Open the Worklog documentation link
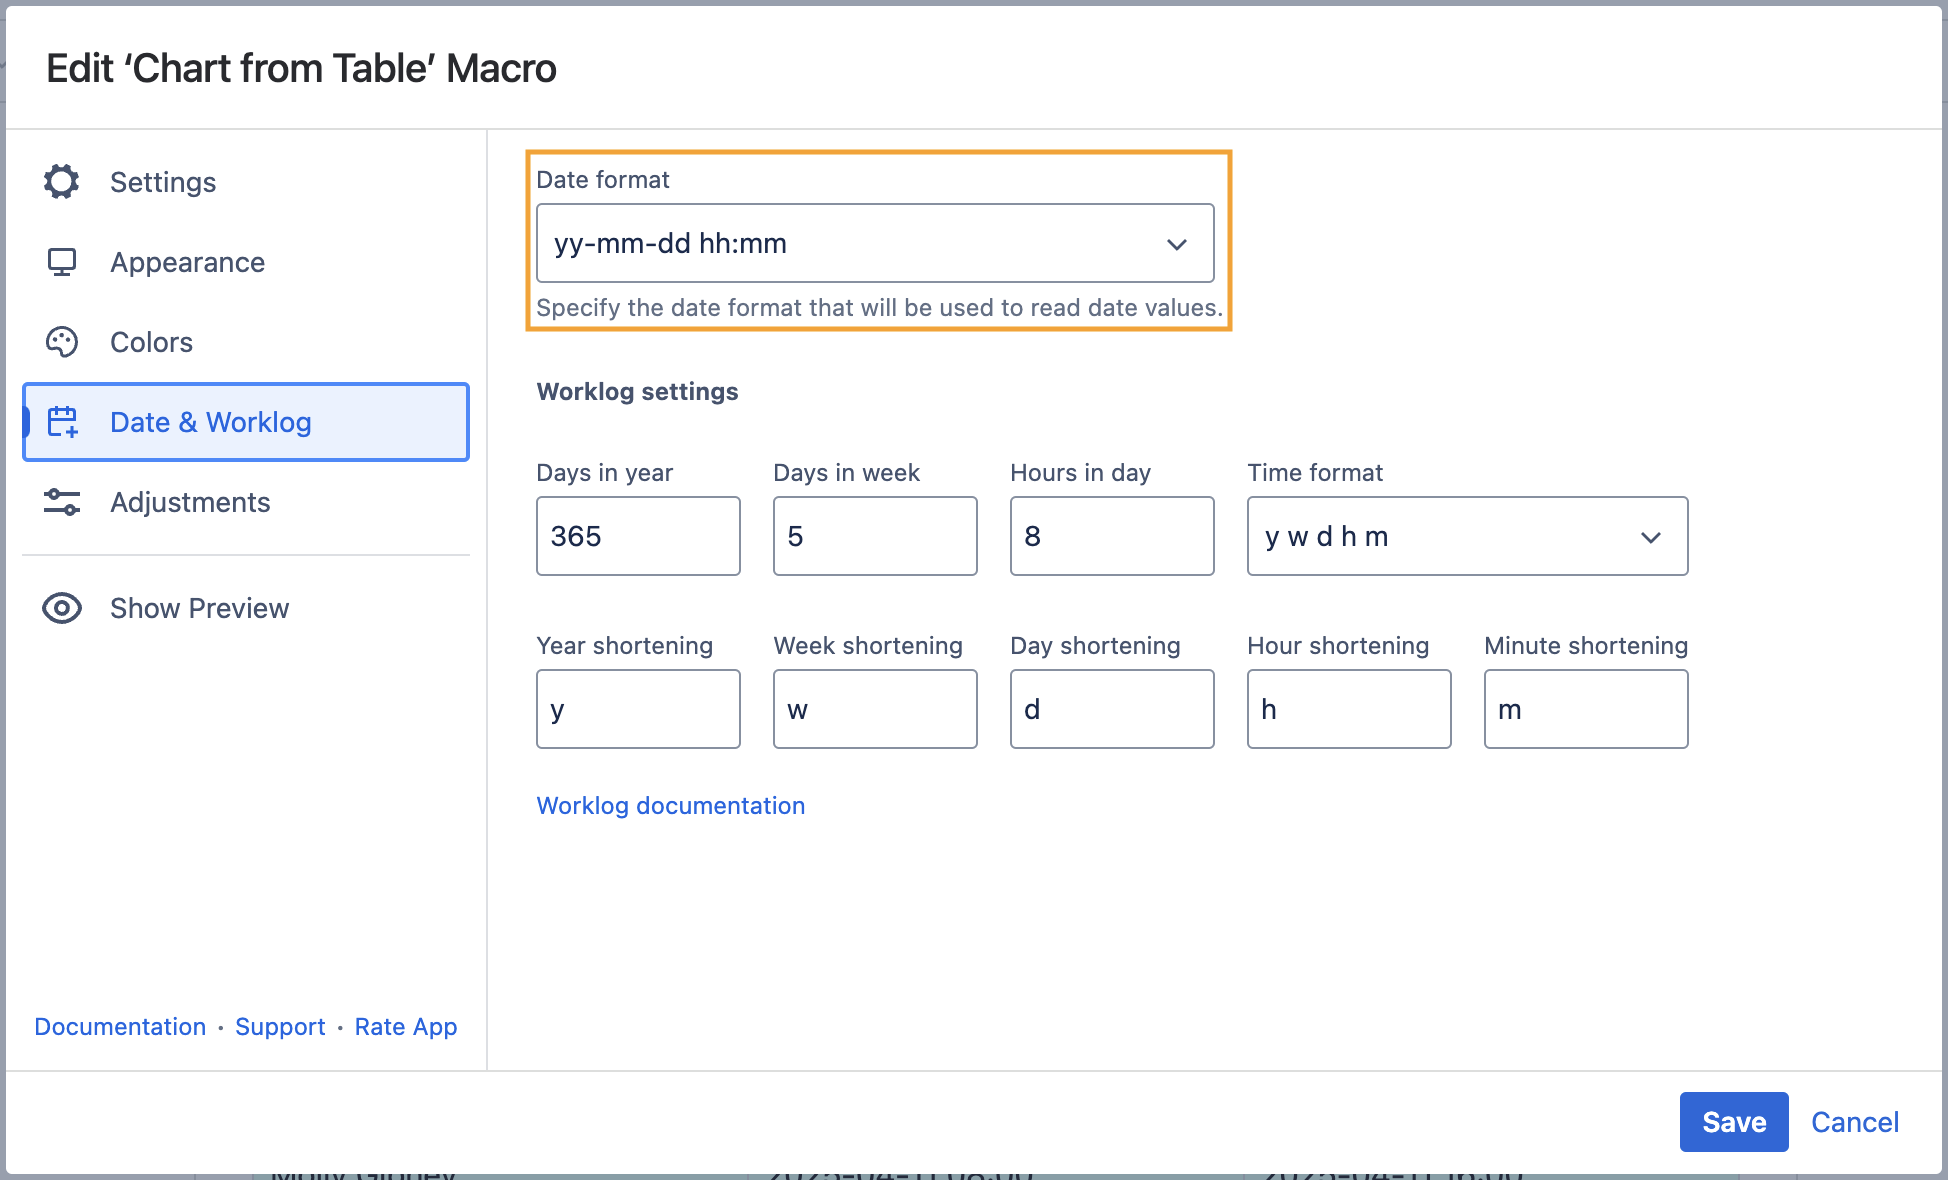This screenshot has width=1948, height=1180. point(670,806)
